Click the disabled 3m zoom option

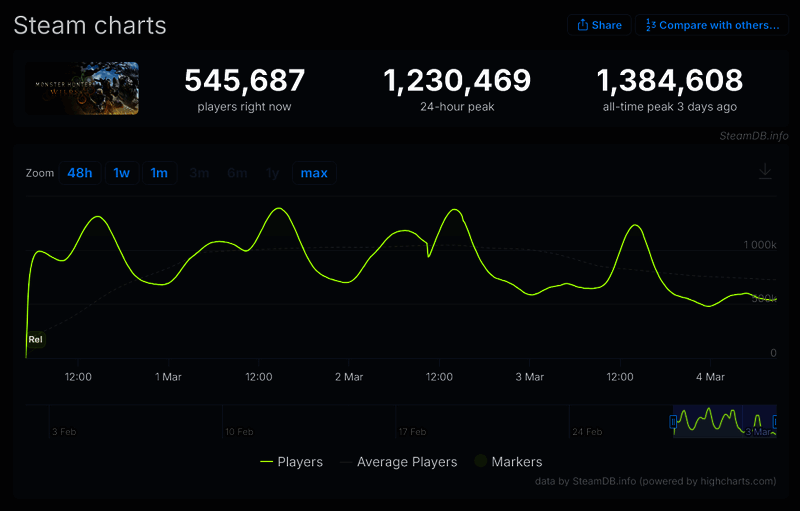pos(199,173)
